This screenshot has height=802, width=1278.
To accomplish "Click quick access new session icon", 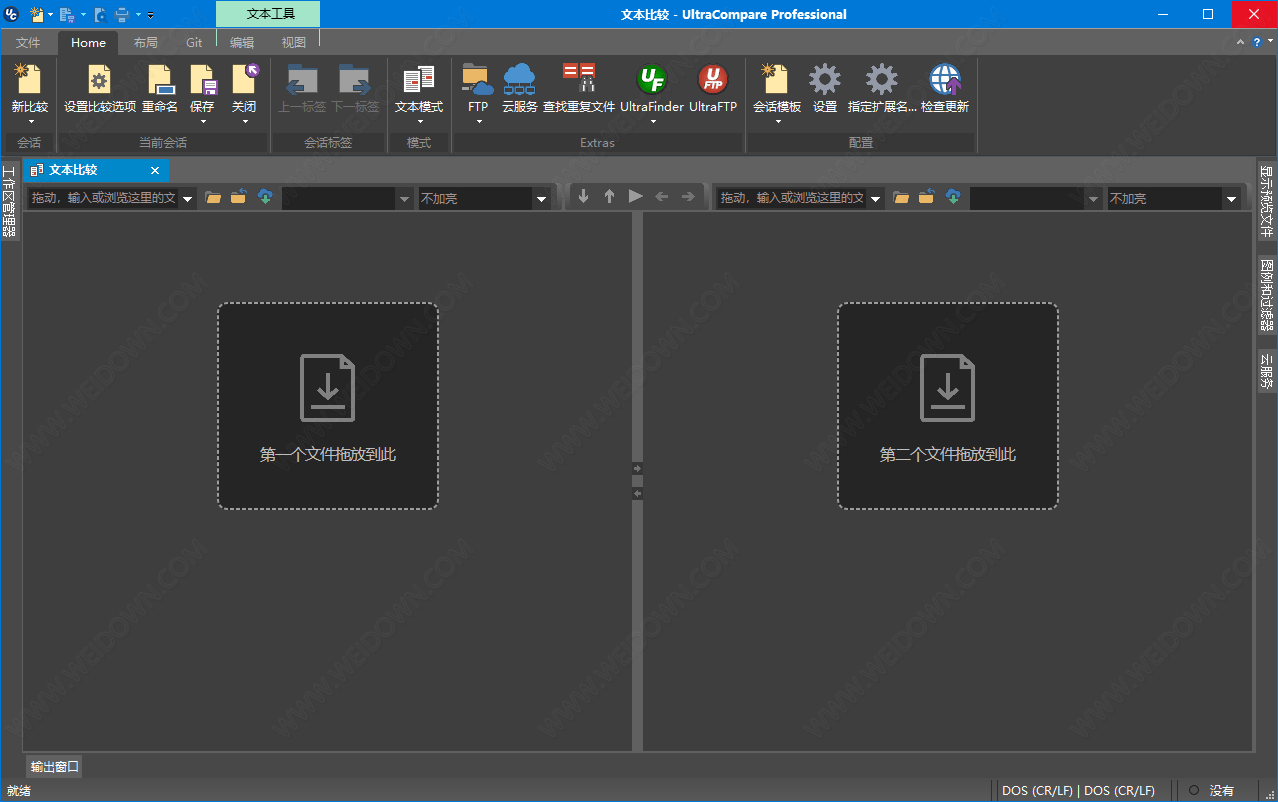I will (37, 14).
